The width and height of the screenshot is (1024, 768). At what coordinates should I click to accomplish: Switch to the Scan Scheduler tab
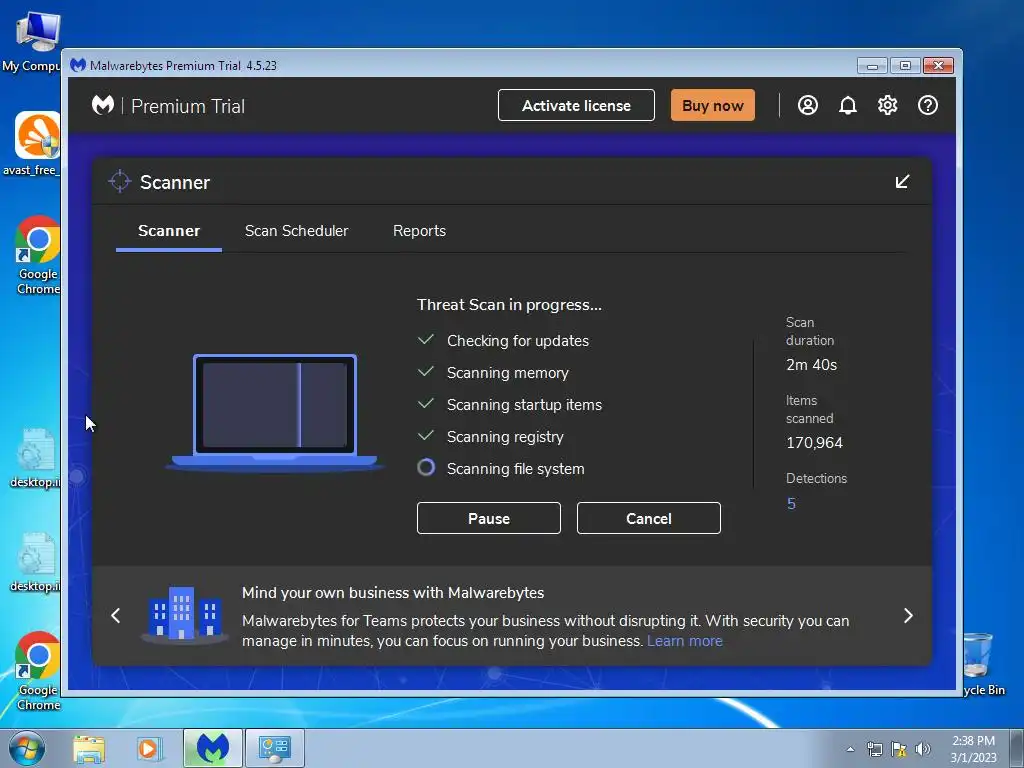[296, 231]
